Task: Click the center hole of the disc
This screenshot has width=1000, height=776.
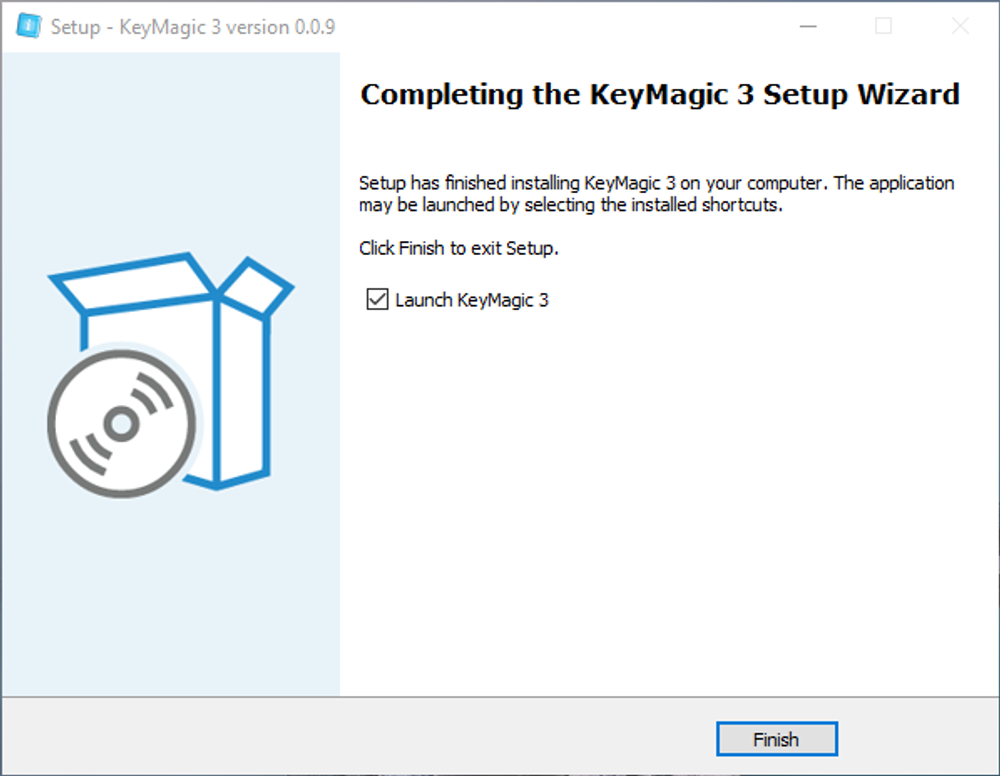Action: click(x=121, y=423)
